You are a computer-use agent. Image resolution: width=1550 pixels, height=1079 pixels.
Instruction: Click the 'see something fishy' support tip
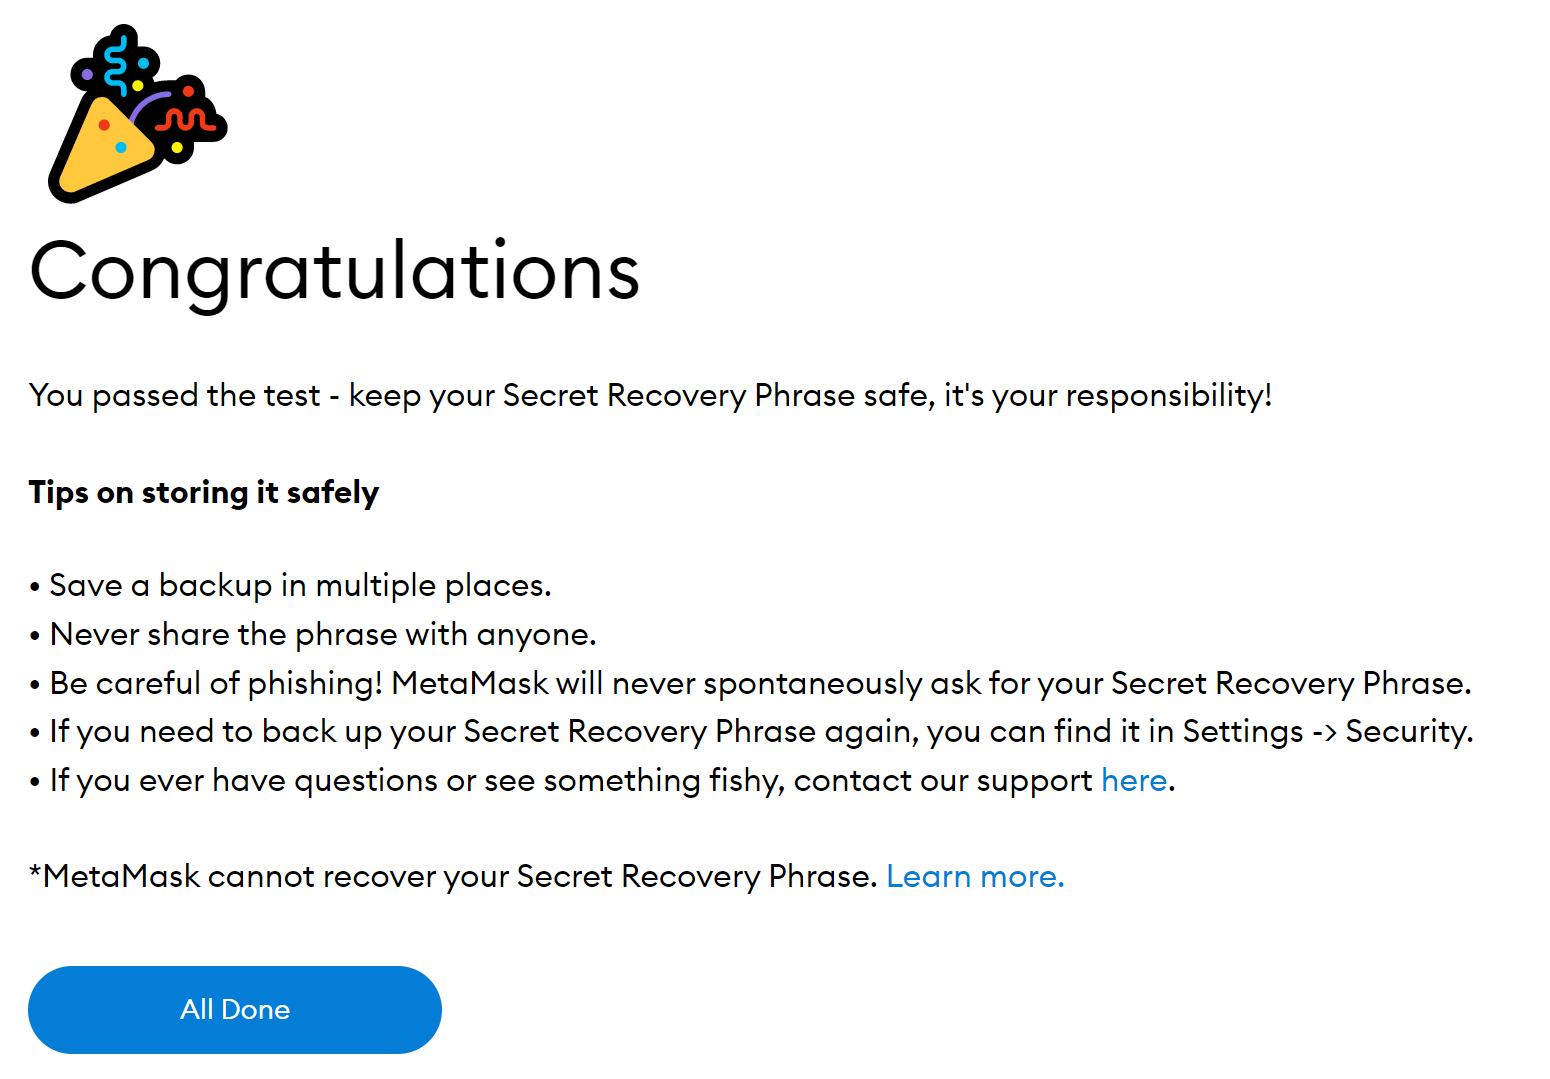point(602,780)
